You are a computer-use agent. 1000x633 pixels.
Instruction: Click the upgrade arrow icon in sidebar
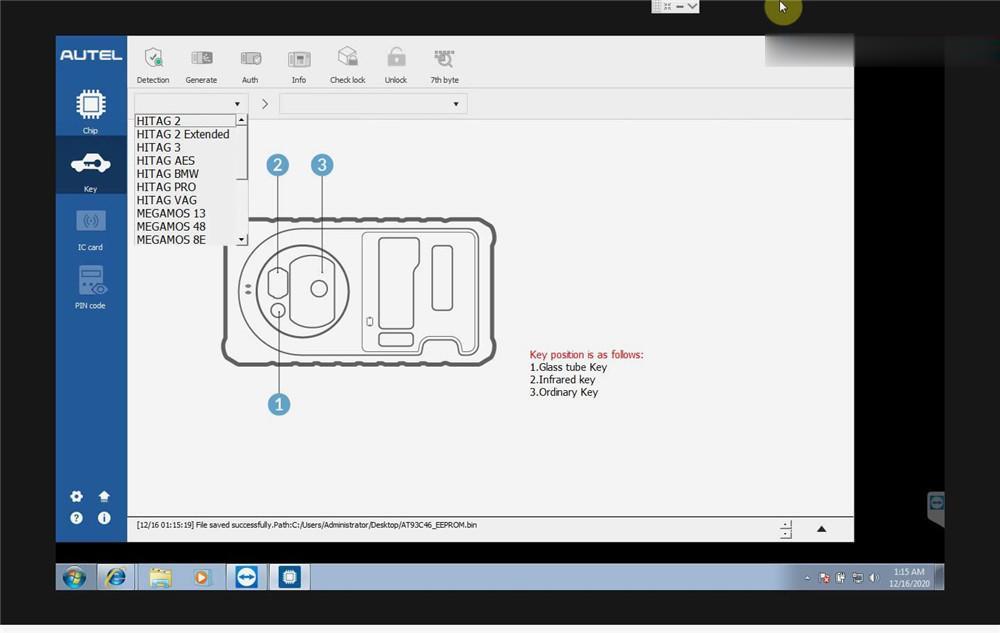105,496
